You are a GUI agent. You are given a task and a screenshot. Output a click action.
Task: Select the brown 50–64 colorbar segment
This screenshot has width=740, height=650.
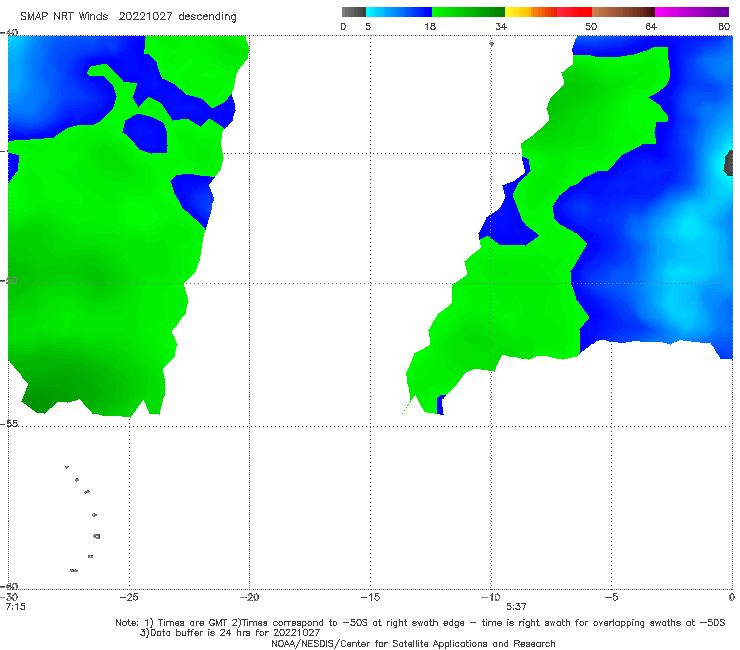(623, 12)
